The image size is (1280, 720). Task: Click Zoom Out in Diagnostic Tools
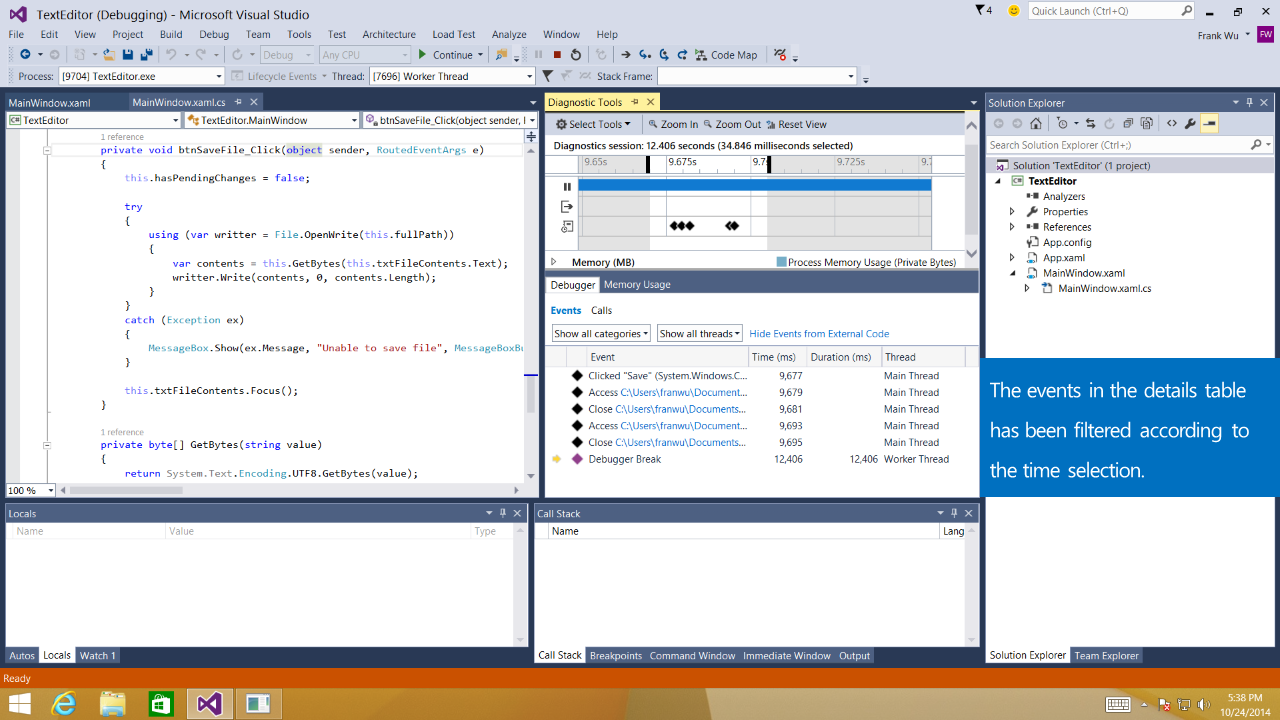732,124
